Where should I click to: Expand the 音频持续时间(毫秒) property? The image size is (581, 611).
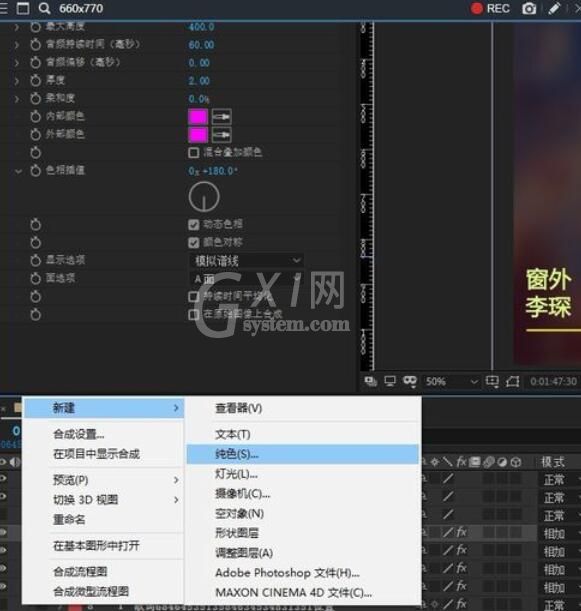(x=17, y=45)
